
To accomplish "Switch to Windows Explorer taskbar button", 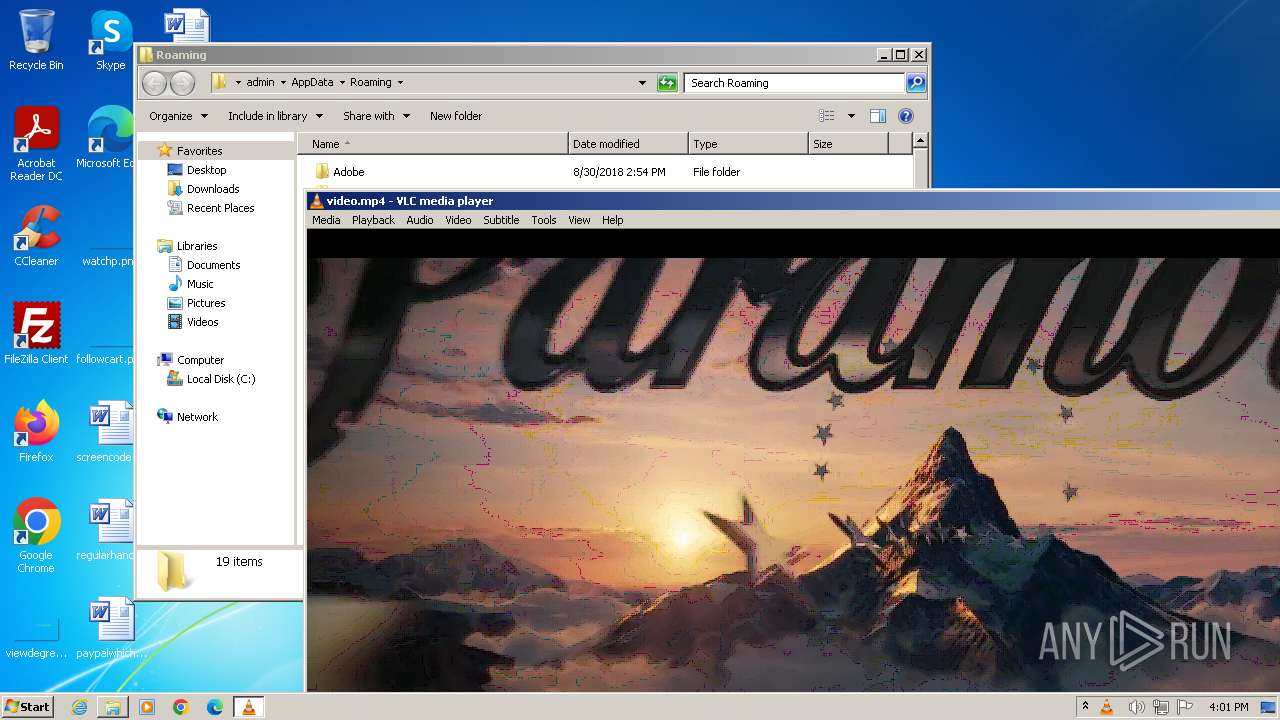I will [x=113, y=707].
